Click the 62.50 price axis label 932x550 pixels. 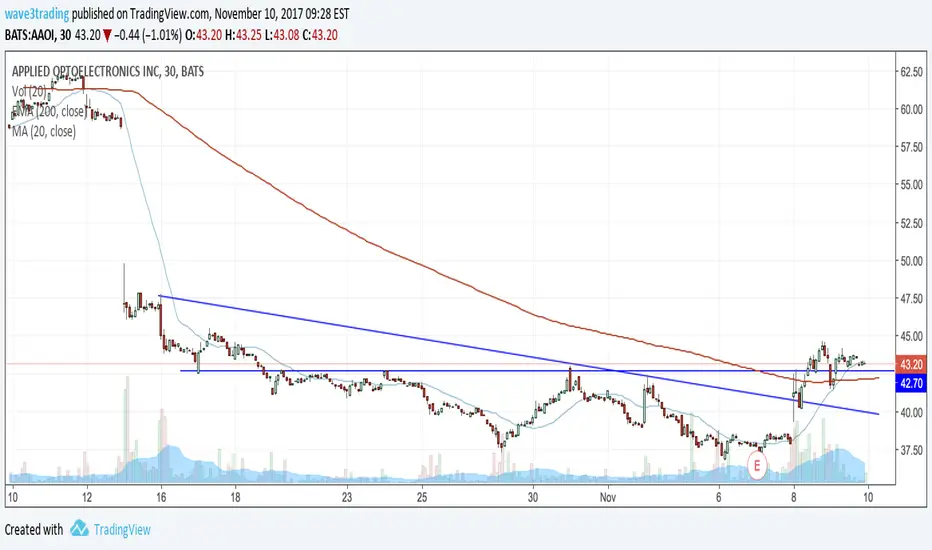[912, 72]
